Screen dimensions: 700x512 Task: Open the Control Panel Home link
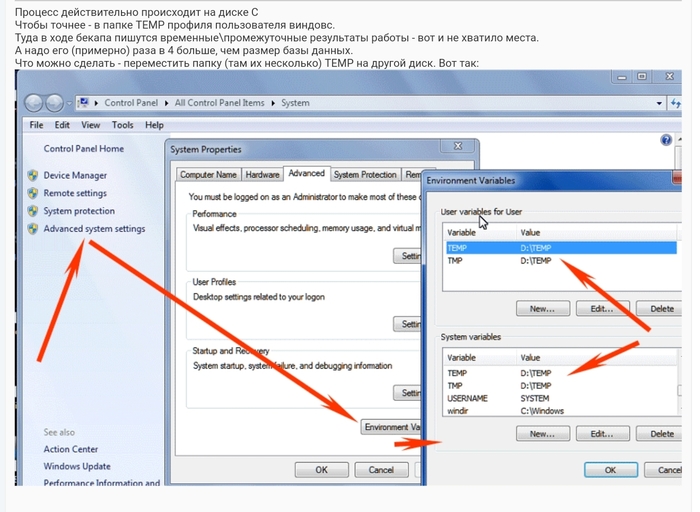(x=83, y=149)
